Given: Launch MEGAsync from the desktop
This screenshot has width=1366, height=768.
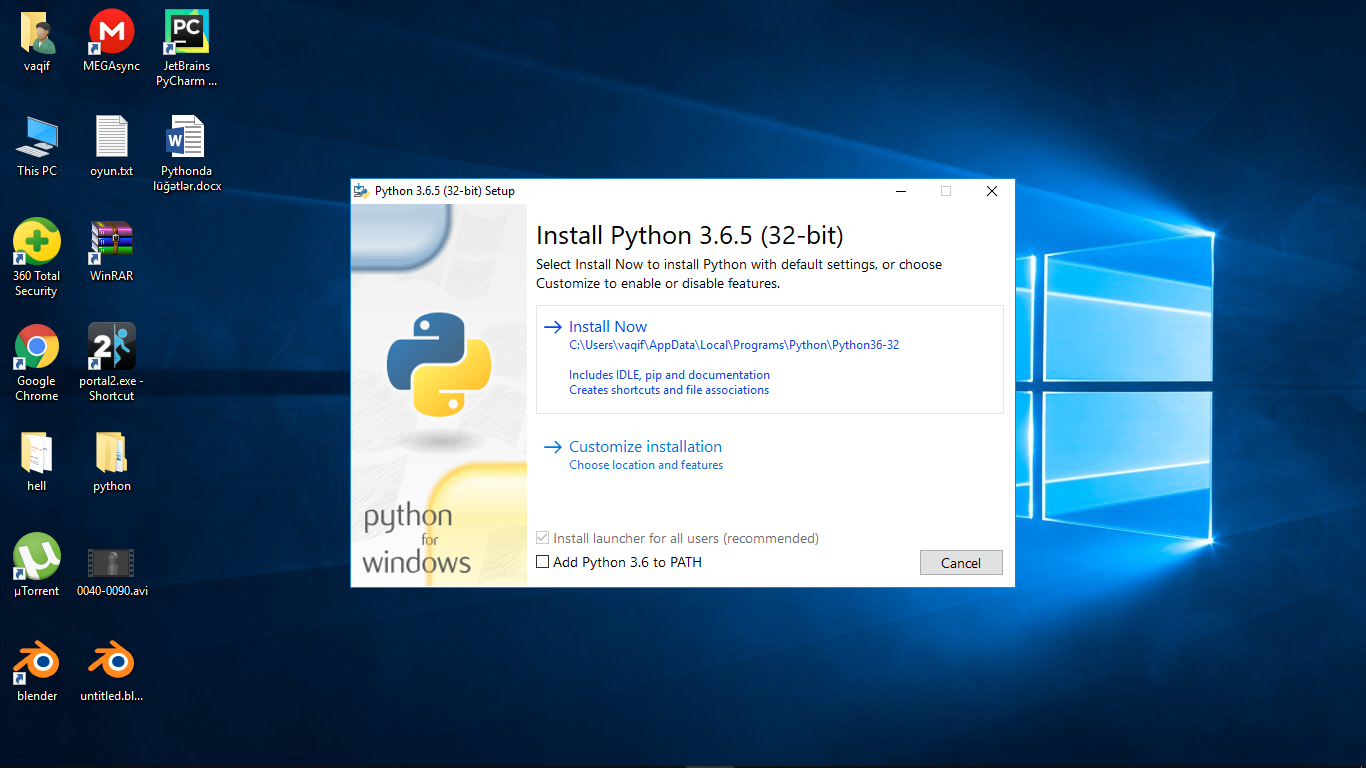Looking at the screenshot, I should (110, 30).
